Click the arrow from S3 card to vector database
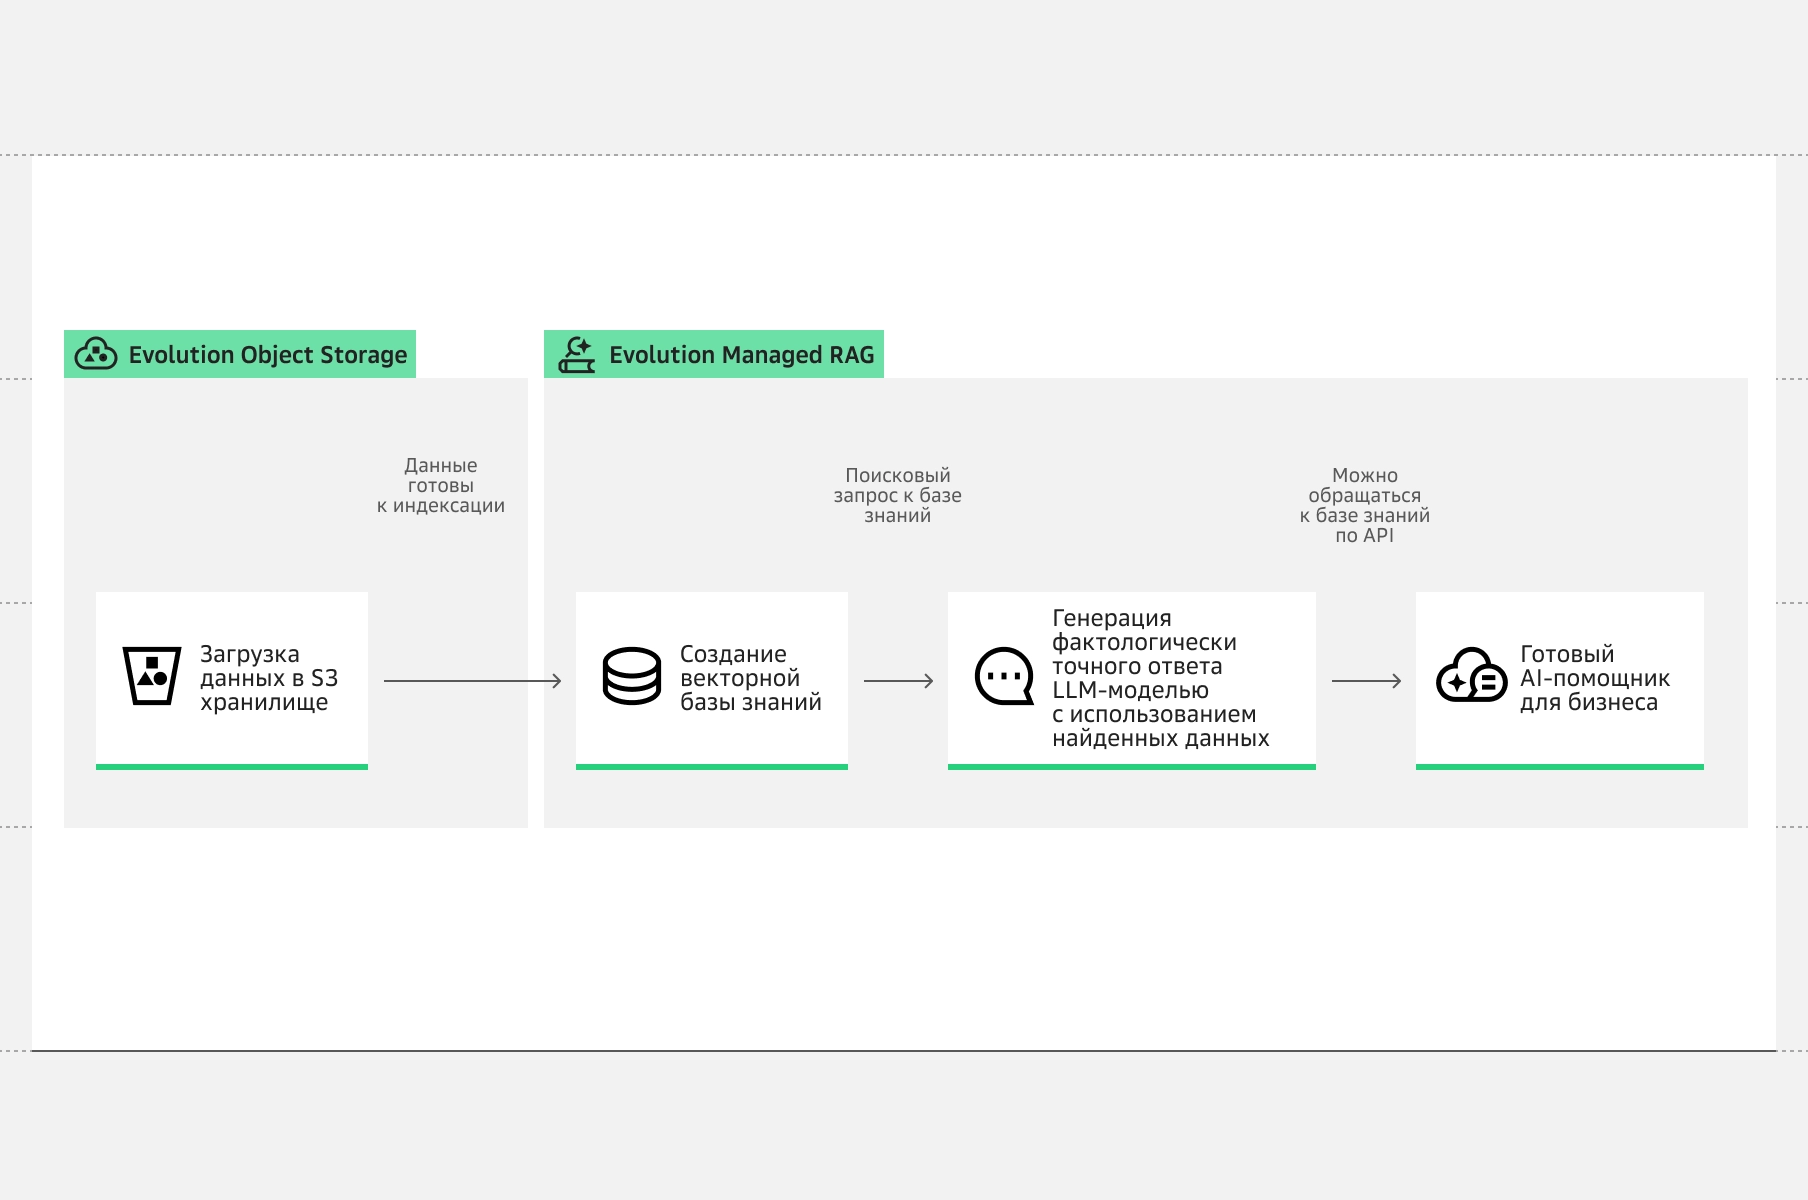Image resolution: width=1808 pixels, height=1200 pixels. 472,681
